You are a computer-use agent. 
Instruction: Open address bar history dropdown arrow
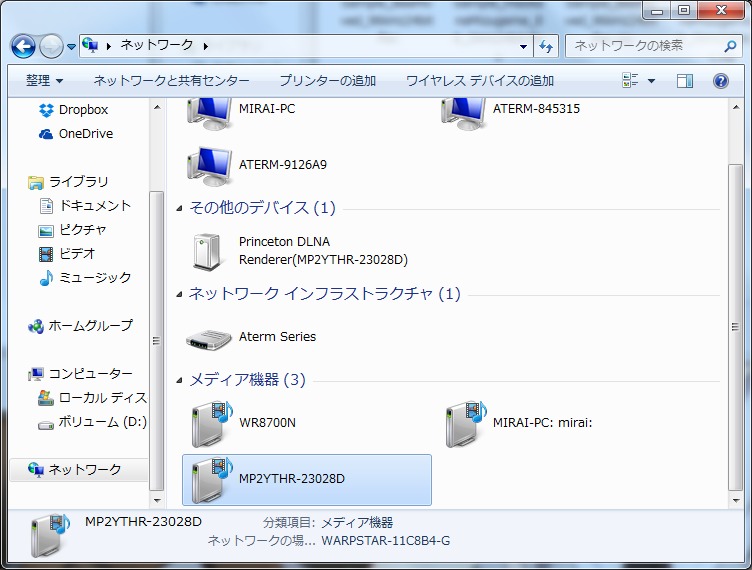[523, 47]
